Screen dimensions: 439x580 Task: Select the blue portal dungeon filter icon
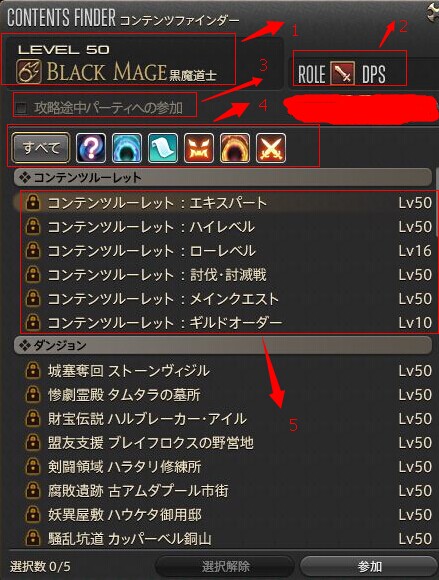click(x=127, y=148)
